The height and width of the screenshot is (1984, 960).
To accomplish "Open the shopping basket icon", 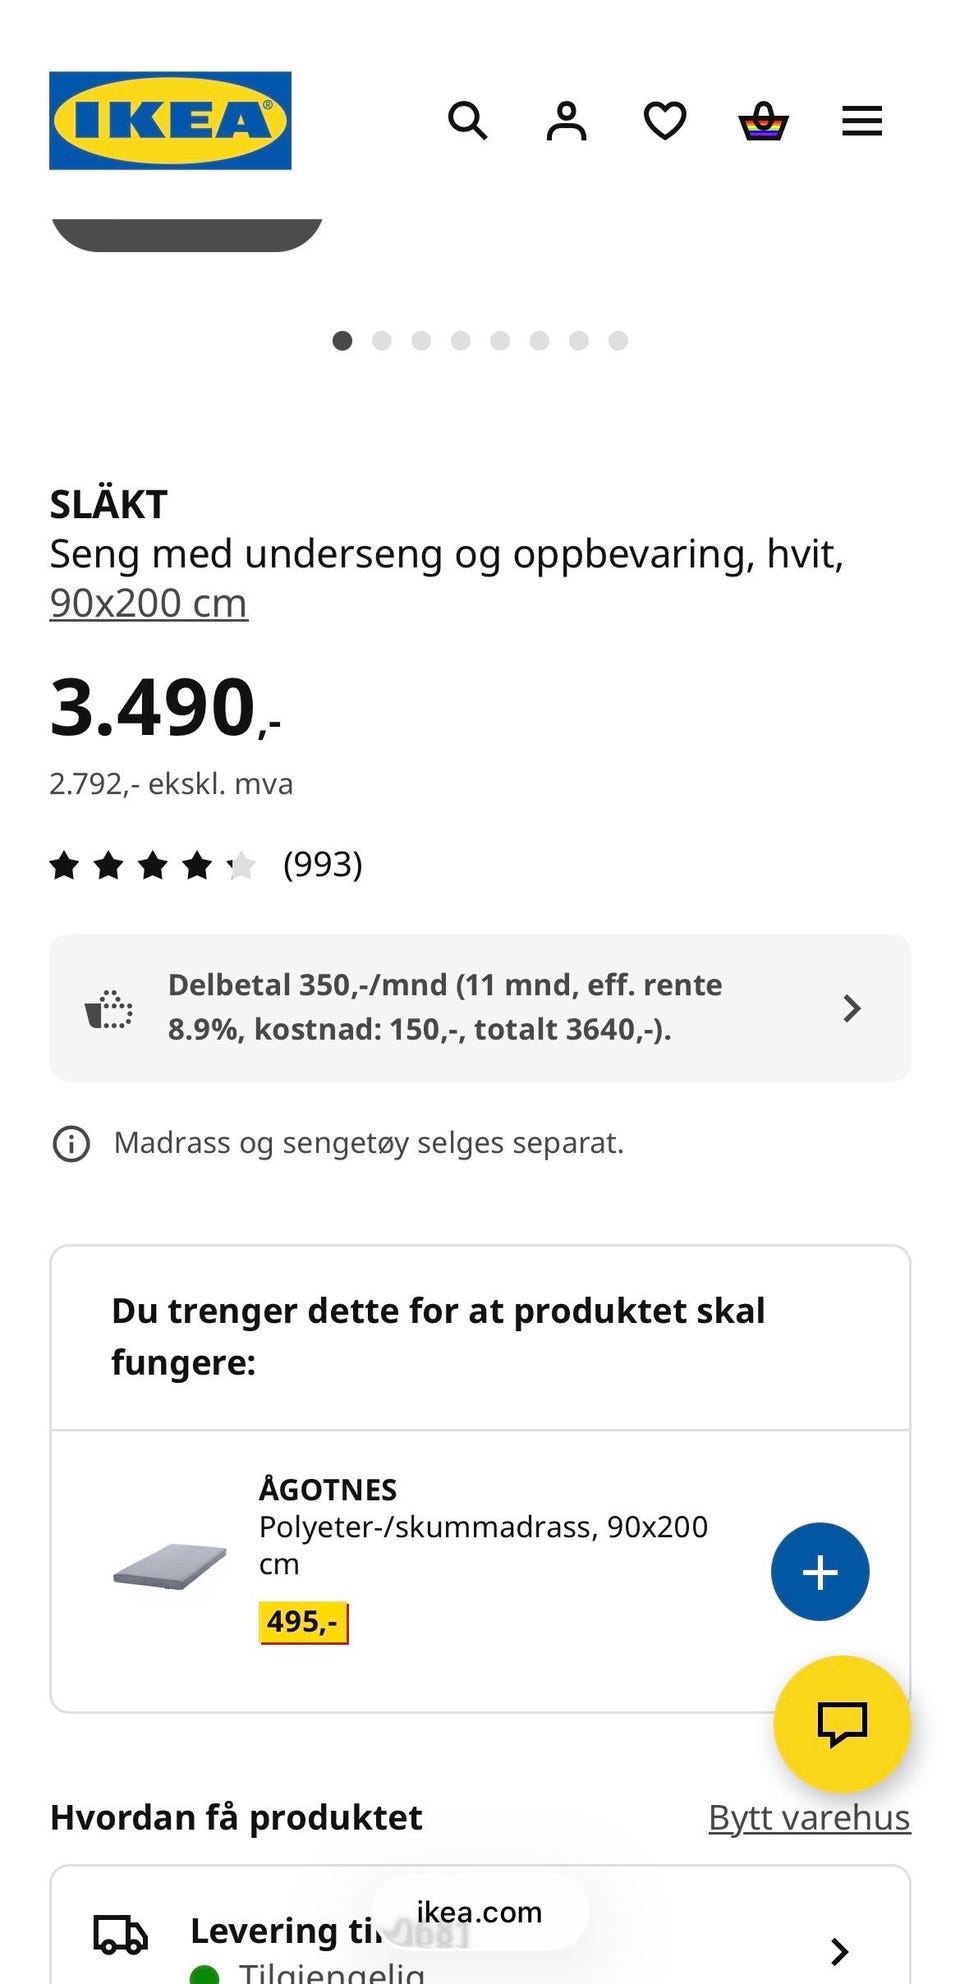I will click(x=763, y=121).
